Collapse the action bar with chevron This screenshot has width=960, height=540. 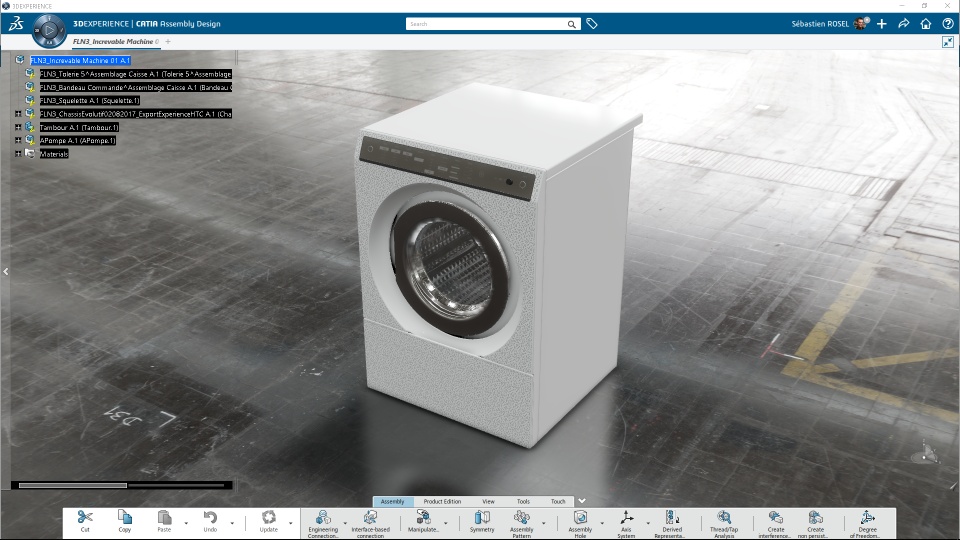coord(582,501)
